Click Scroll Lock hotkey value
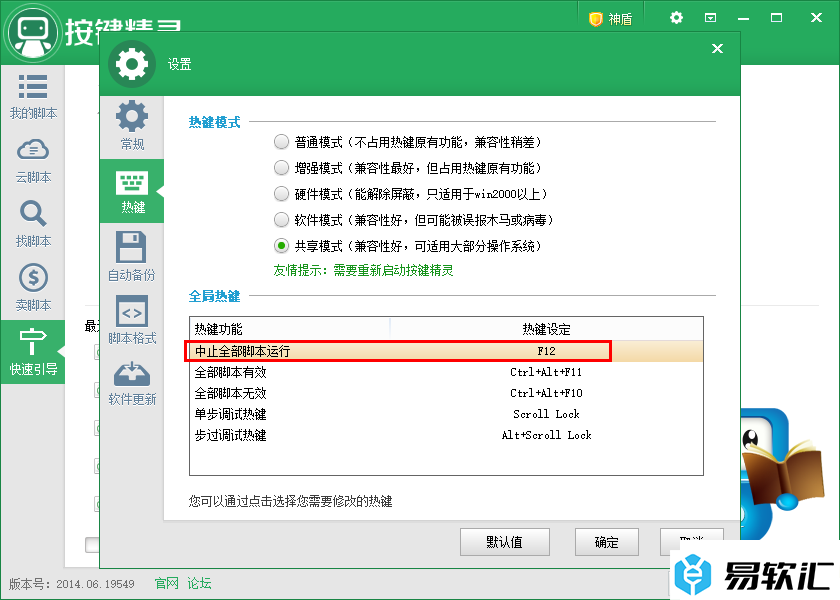This screenshot has width=840, height=600. pyautogui.click(x=546, y=414)
